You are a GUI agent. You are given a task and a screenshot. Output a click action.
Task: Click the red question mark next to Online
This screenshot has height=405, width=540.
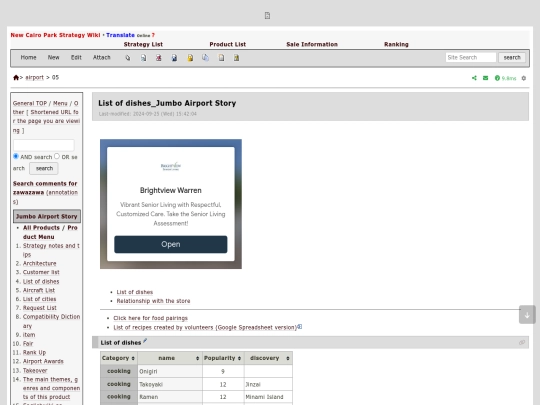[x=153, y=35]
